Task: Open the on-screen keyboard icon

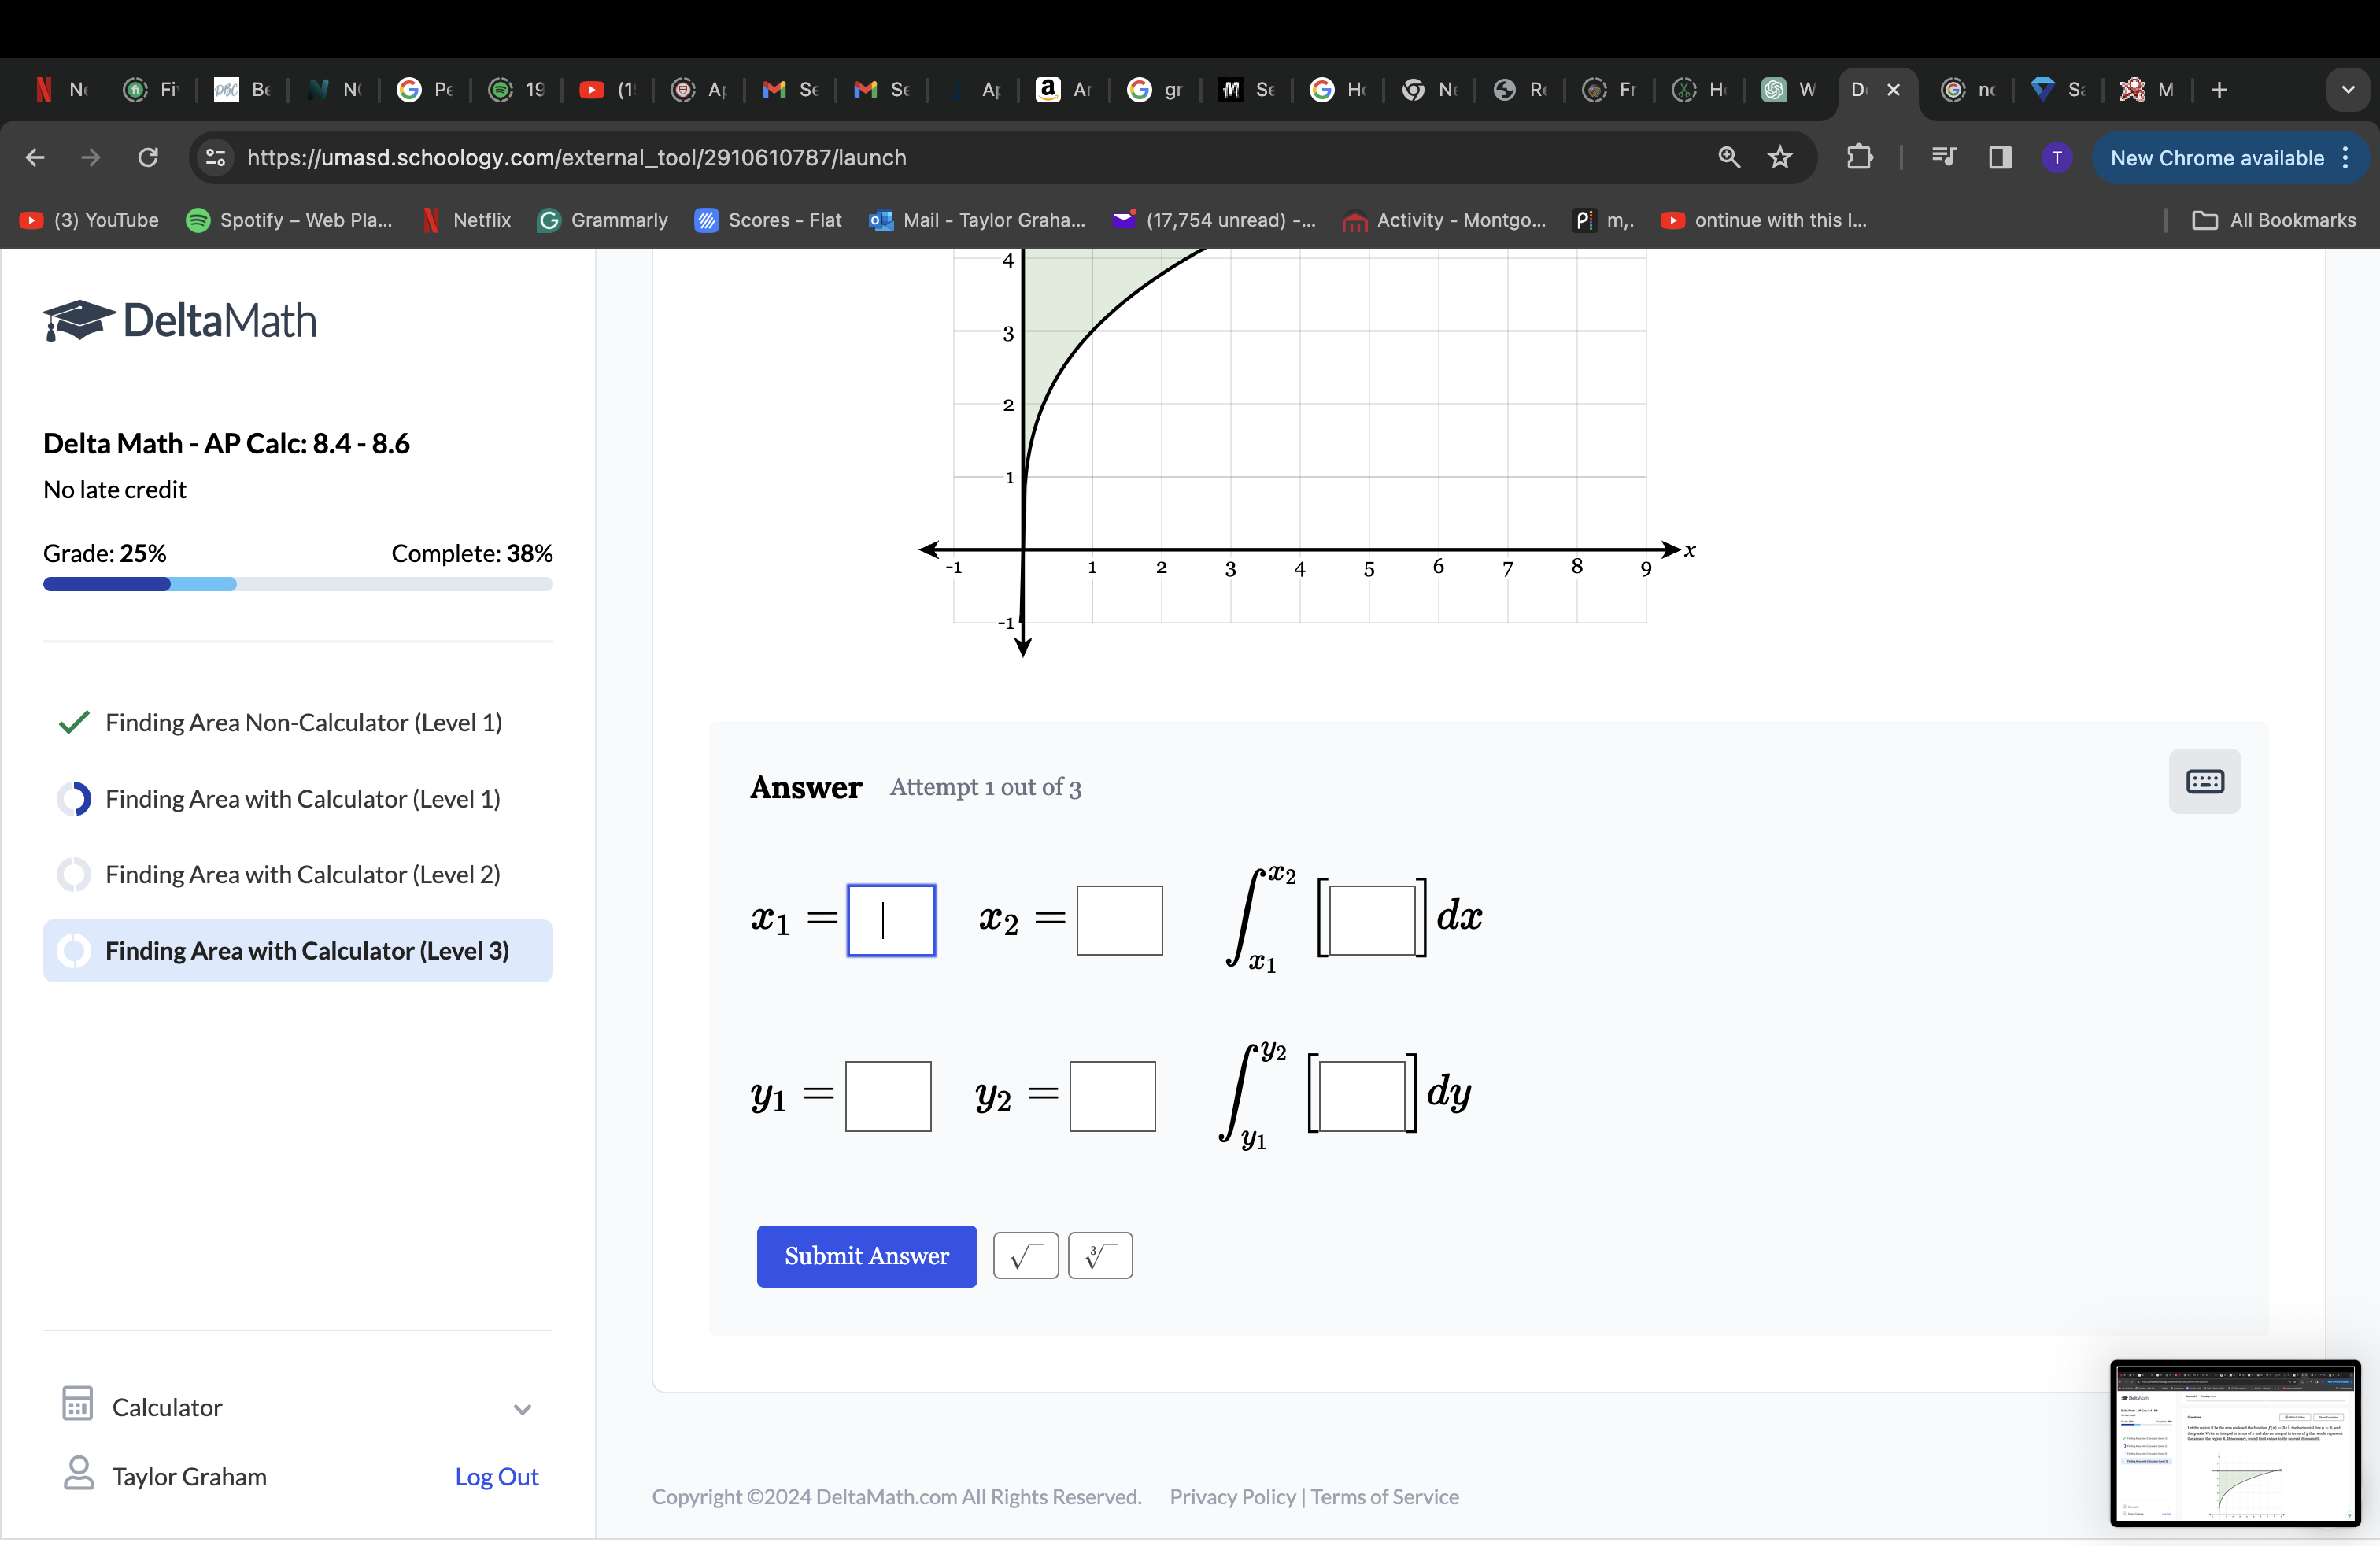Action: click(2204, 781)
